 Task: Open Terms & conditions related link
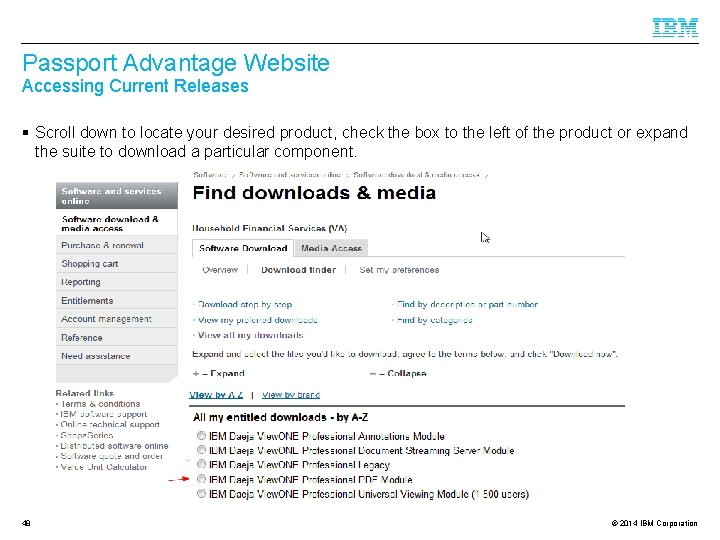point(100,404)
